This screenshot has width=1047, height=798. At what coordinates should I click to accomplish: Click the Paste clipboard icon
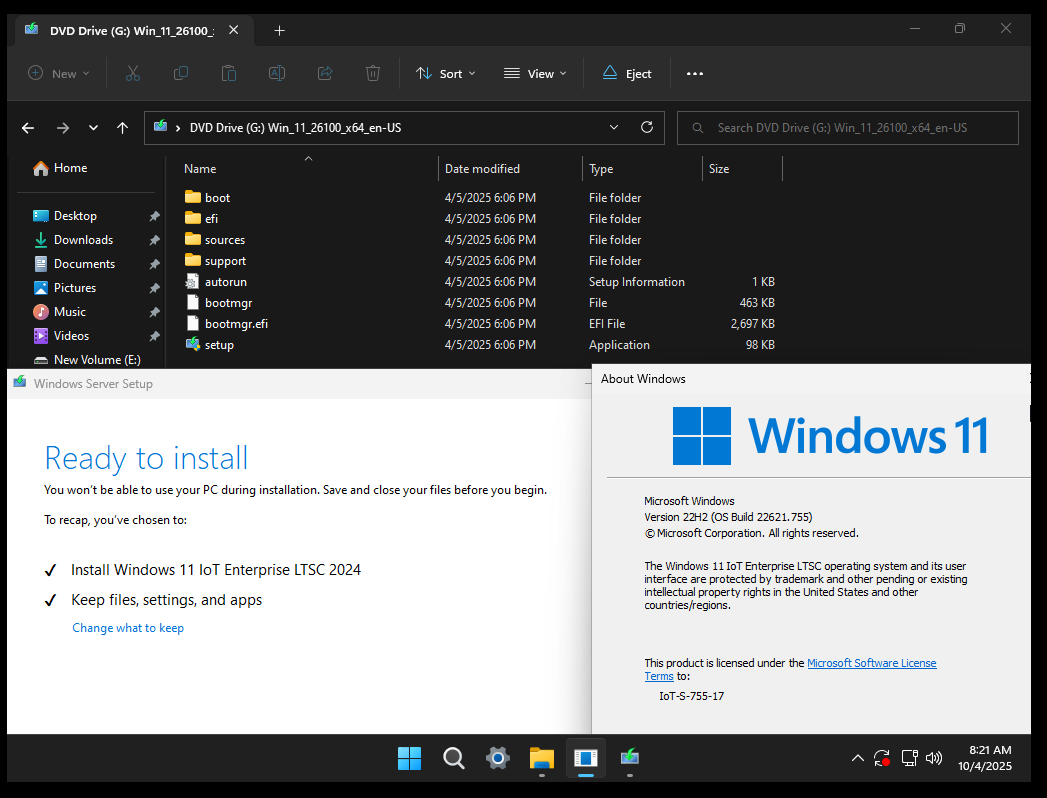[x=228, y=73]
